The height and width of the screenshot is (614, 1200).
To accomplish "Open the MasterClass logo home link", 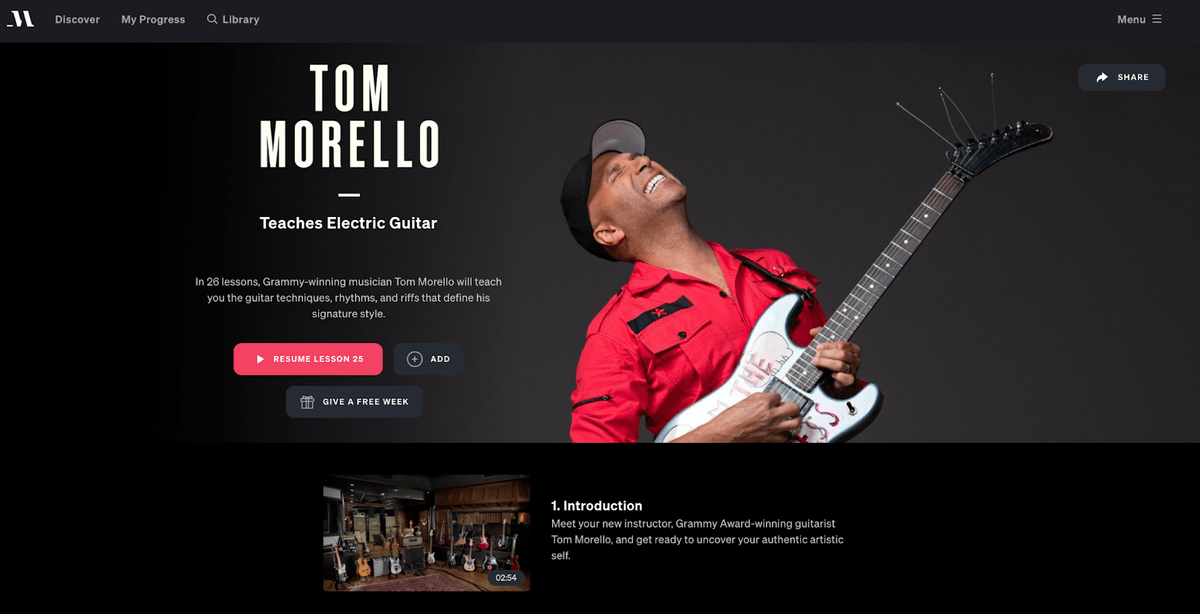I will pyautogui.click(x=20, y=19).
